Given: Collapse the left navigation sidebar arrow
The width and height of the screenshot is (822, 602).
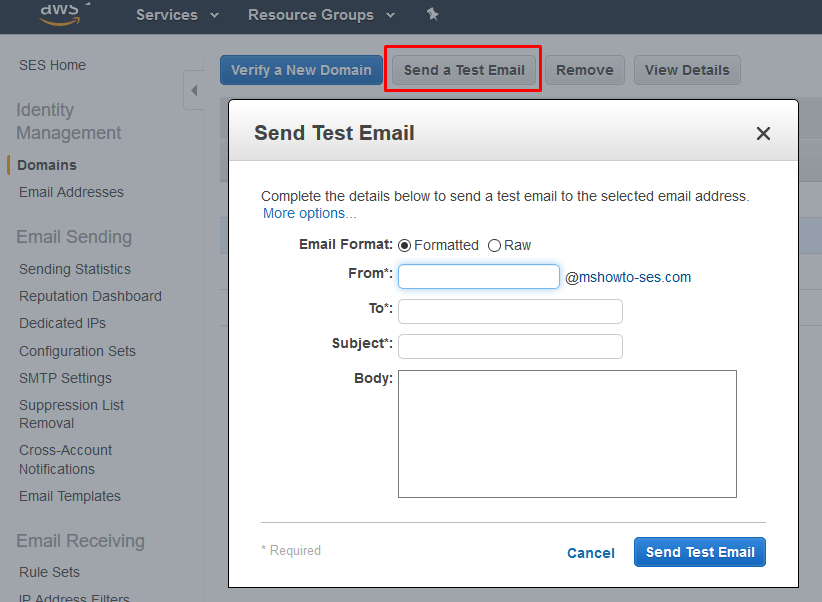Looking at the screenshot, I should click(x=194, y=91).
